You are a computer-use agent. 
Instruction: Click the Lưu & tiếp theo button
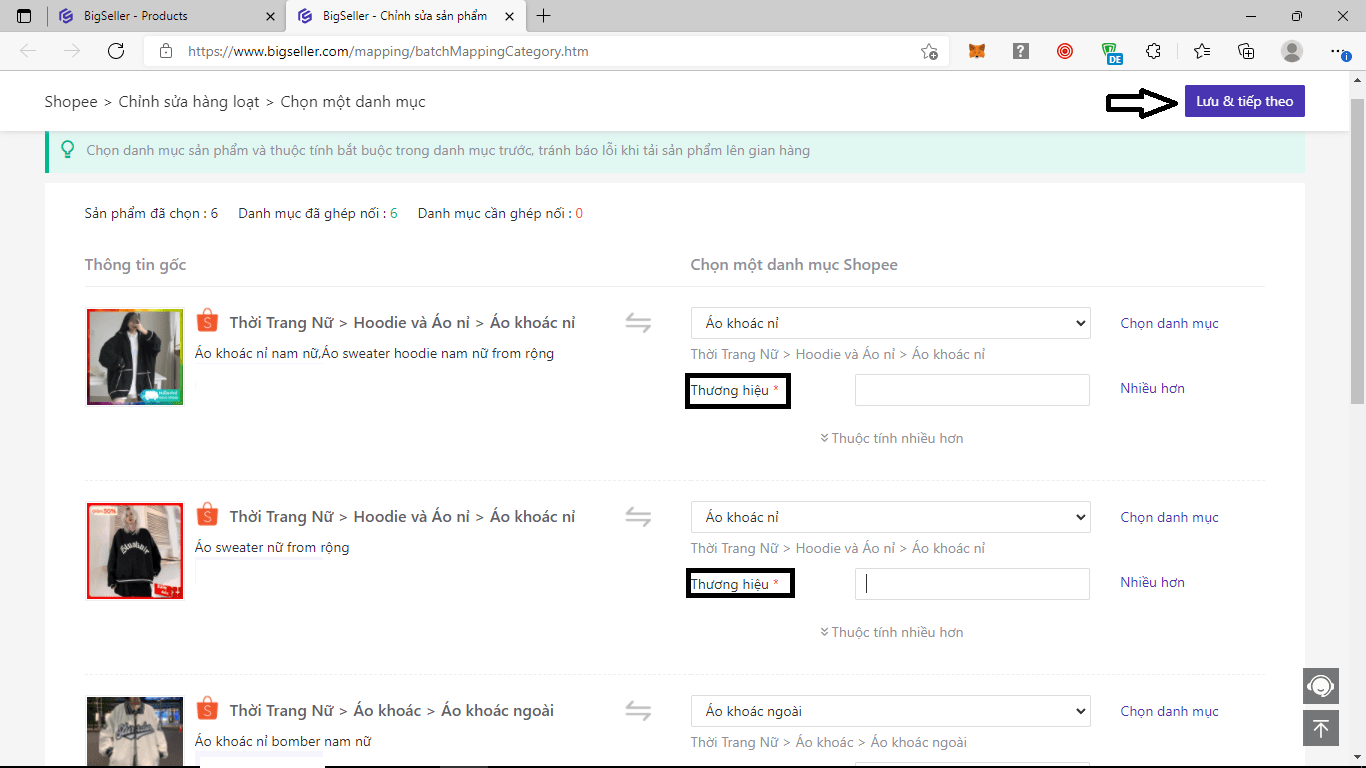click(1244, 101)
